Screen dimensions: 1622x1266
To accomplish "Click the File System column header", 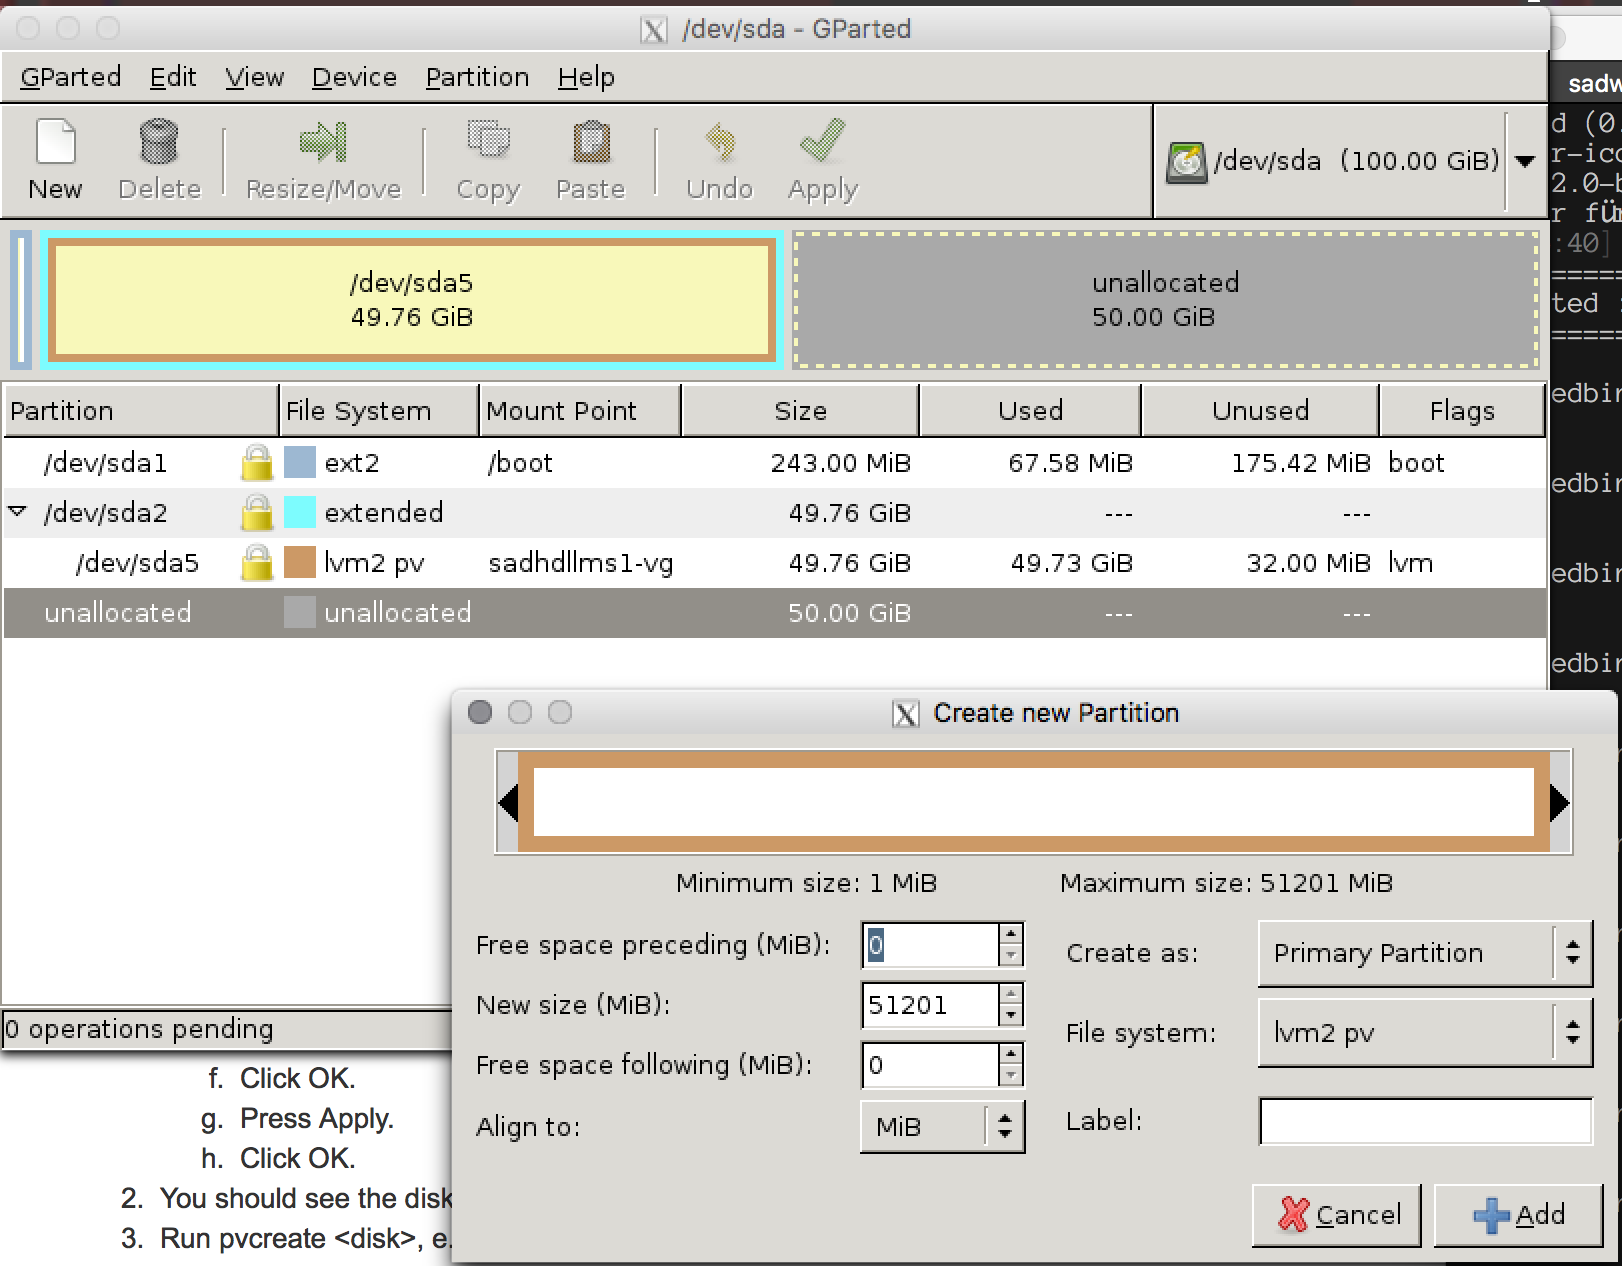I will click(x=379, y=411).
